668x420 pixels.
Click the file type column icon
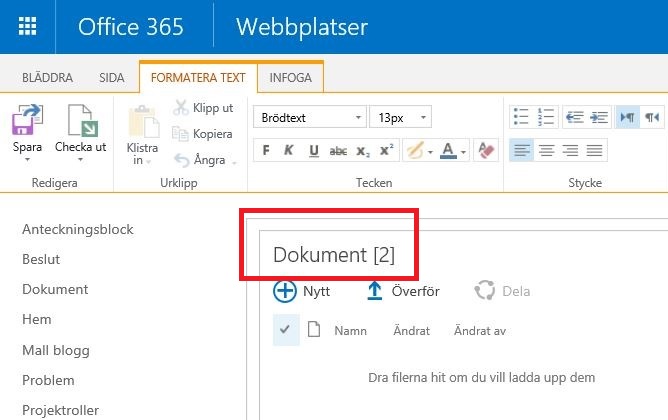pos(314,329)
